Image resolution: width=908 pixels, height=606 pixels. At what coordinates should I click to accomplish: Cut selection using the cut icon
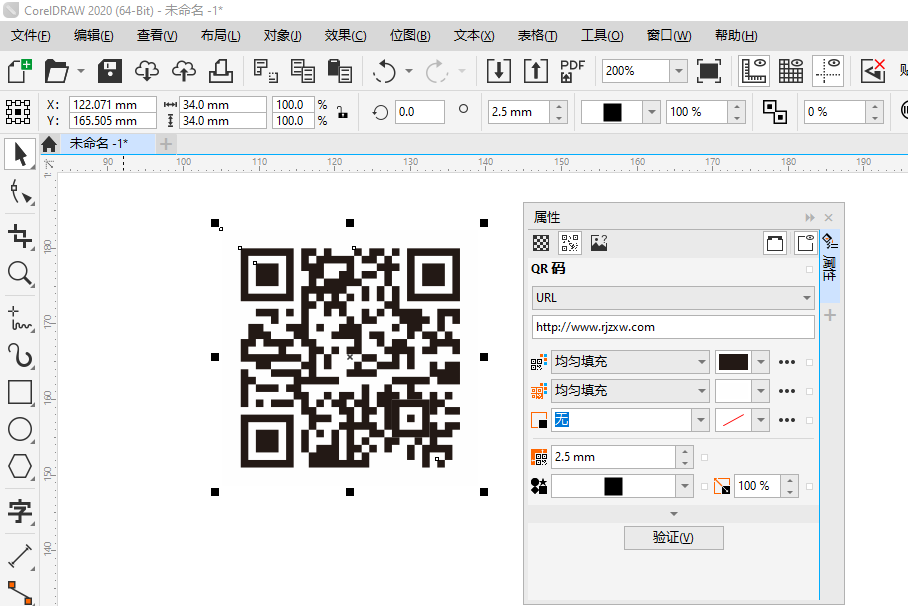tap(266, 71)
